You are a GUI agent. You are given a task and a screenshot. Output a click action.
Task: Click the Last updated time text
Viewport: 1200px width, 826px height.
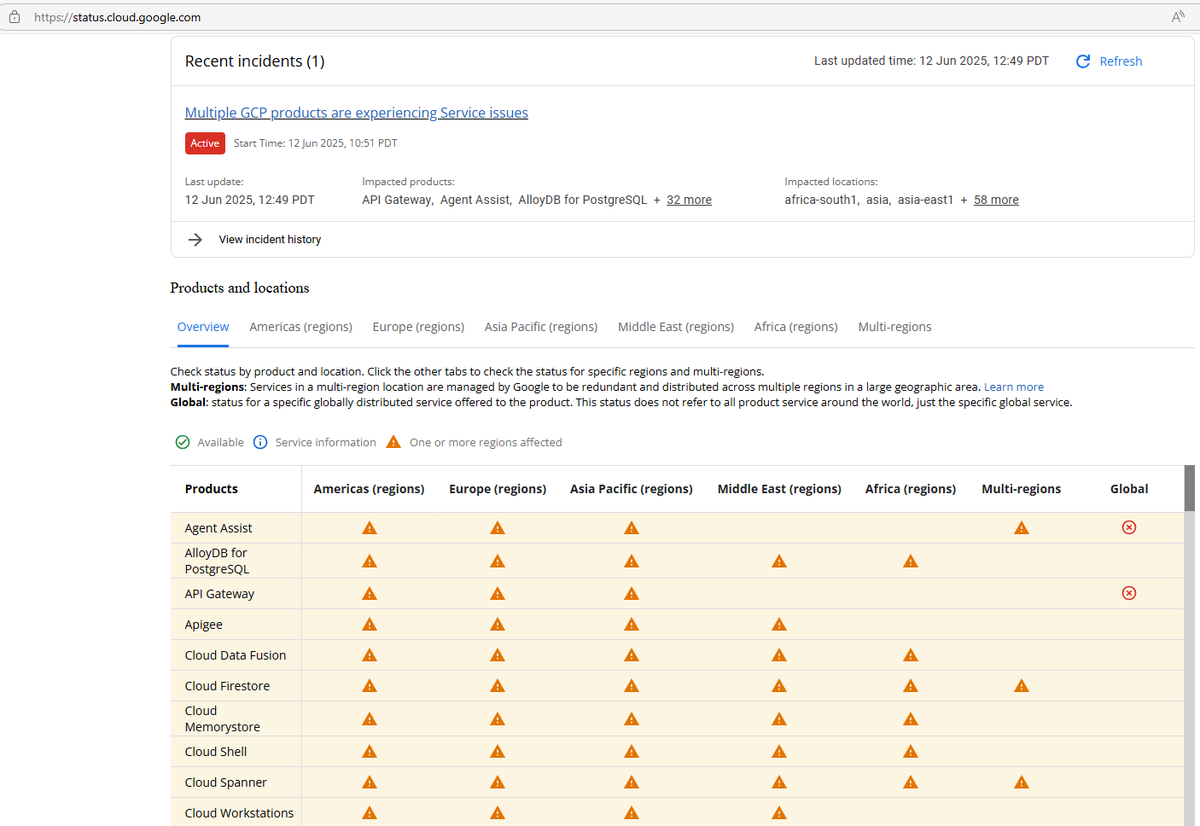[931, 61]
